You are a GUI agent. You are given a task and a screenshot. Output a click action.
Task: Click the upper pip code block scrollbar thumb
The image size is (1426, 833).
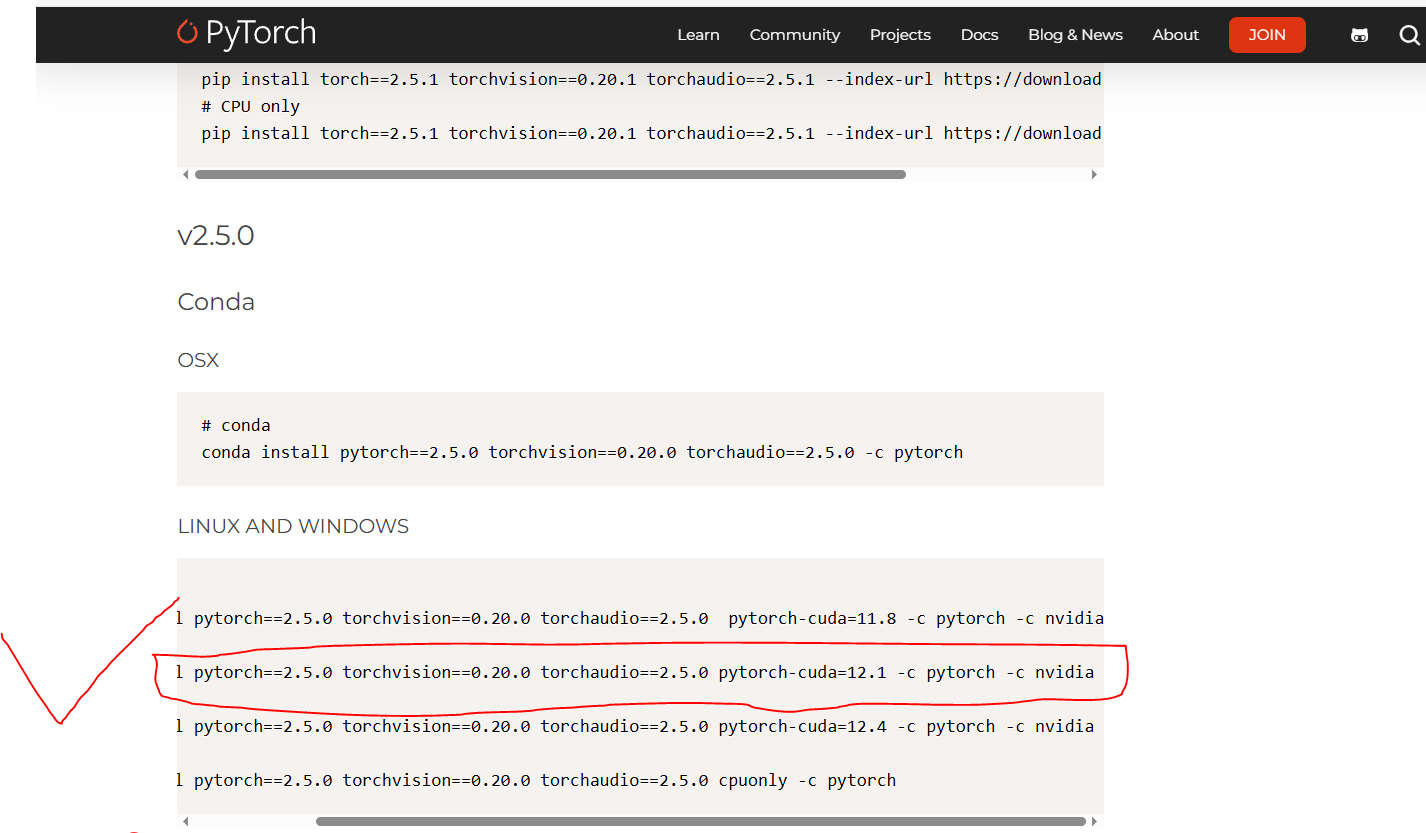coord(550,174)
